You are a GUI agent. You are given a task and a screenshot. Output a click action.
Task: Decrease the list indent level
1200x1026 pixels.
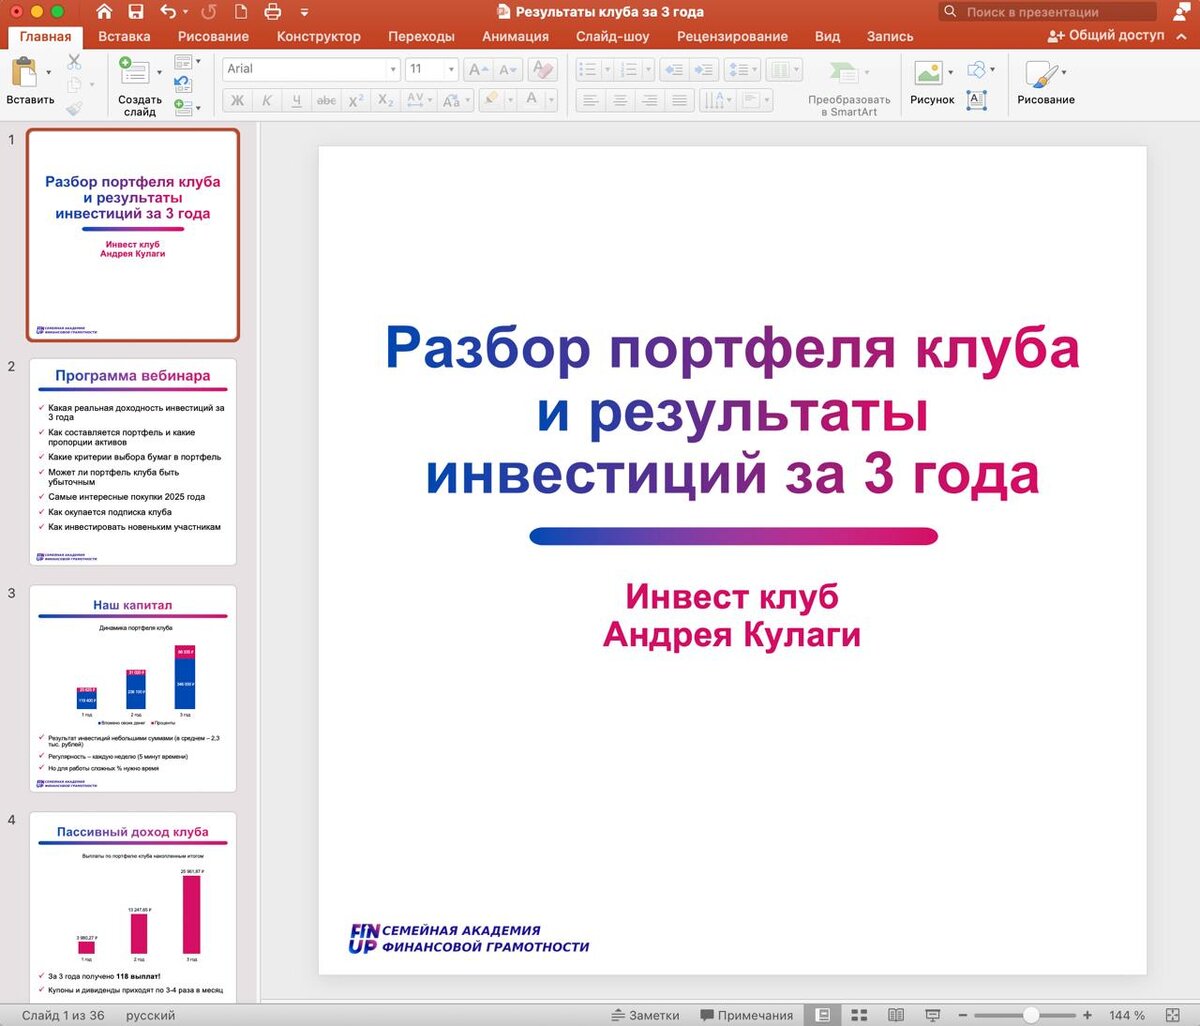673,70
